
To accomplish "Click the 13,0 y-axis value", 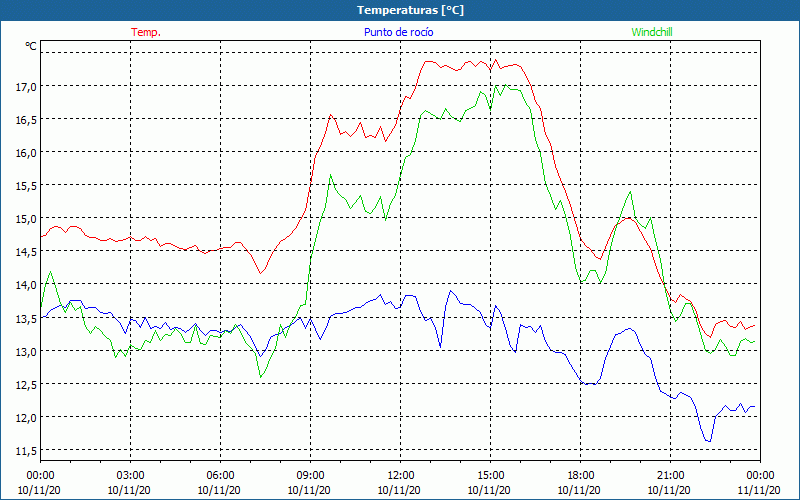I will coord(26,352).
